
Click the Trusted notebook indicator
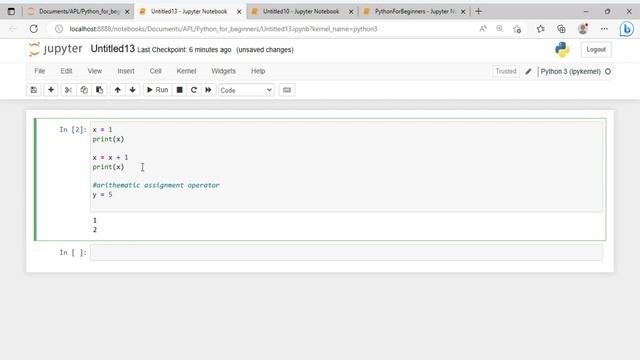[x=506, y=71]
